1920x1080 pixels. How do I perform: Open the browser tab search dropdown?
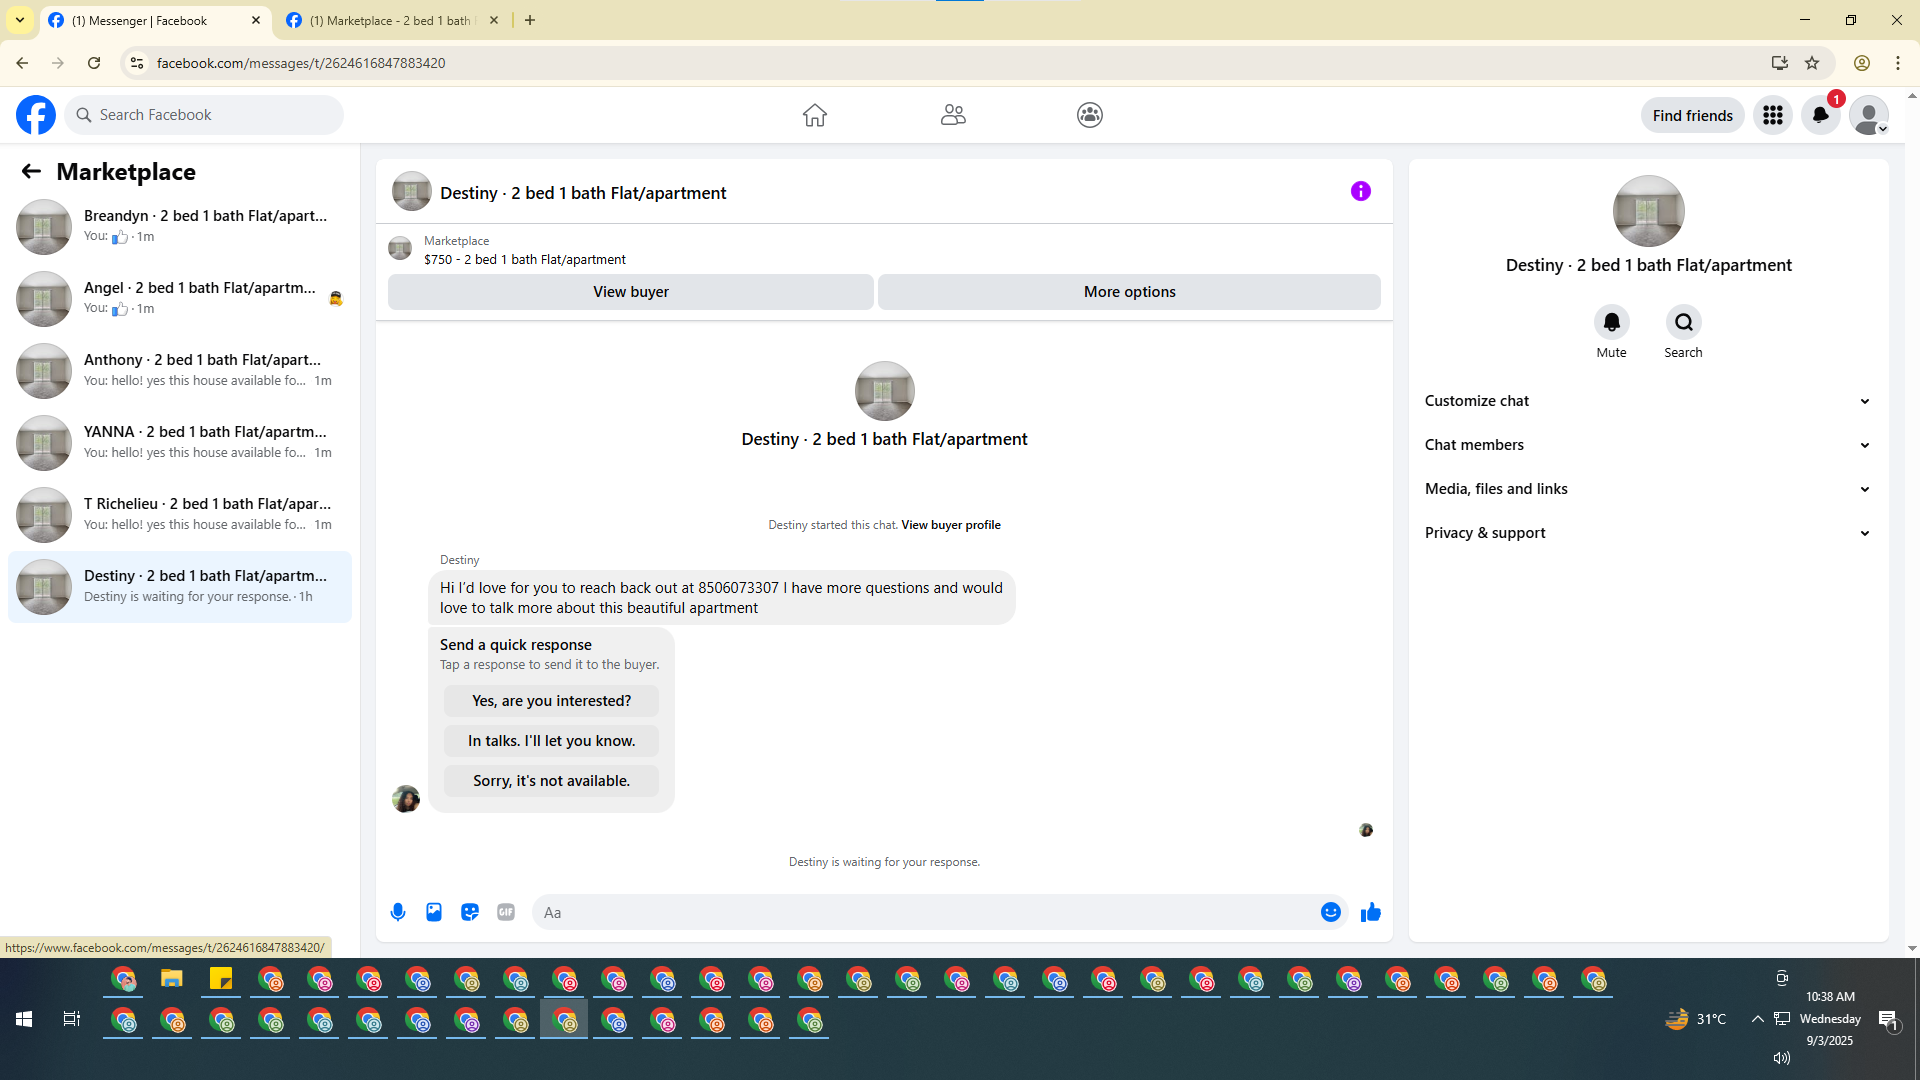pos(20,20)
